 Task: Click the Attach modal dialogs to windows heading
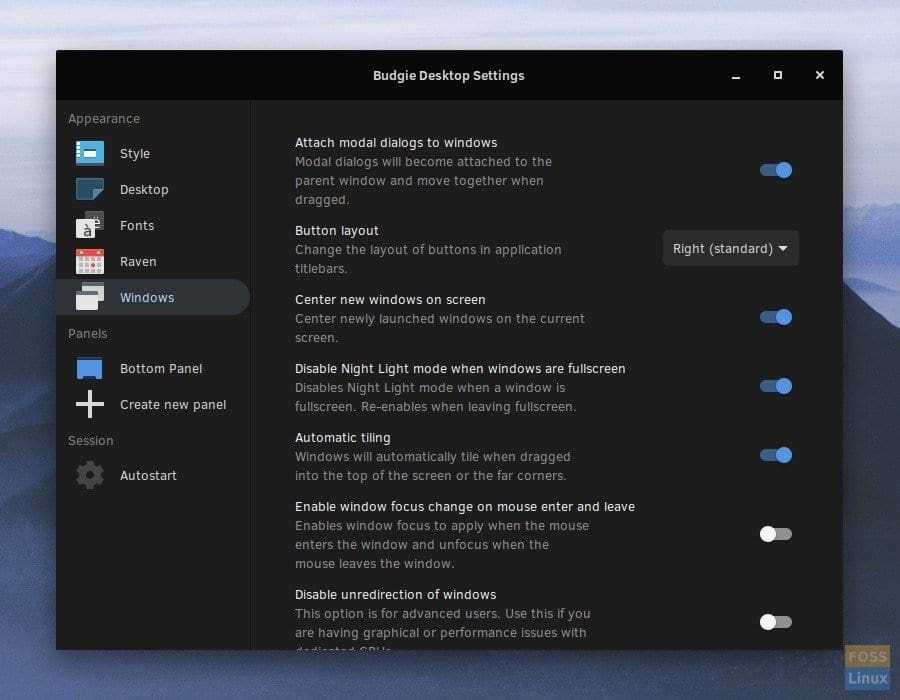(x=396, y=142)
